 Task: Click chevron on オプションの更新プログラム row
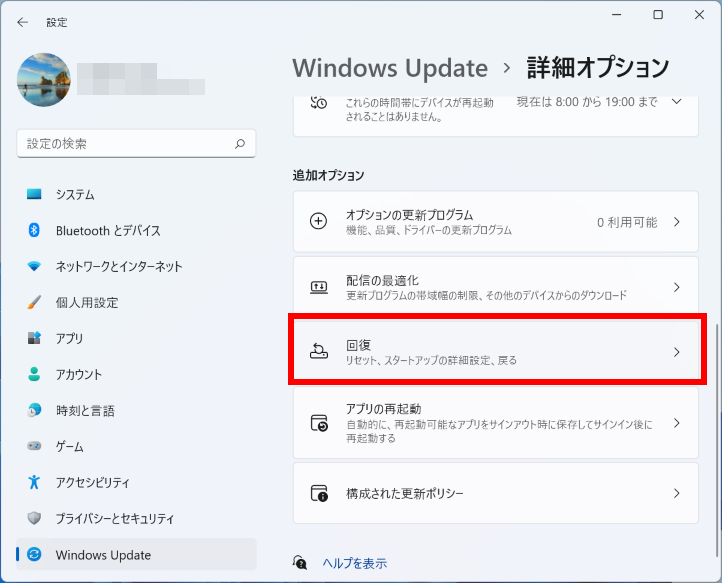click(x=676, y=222)
